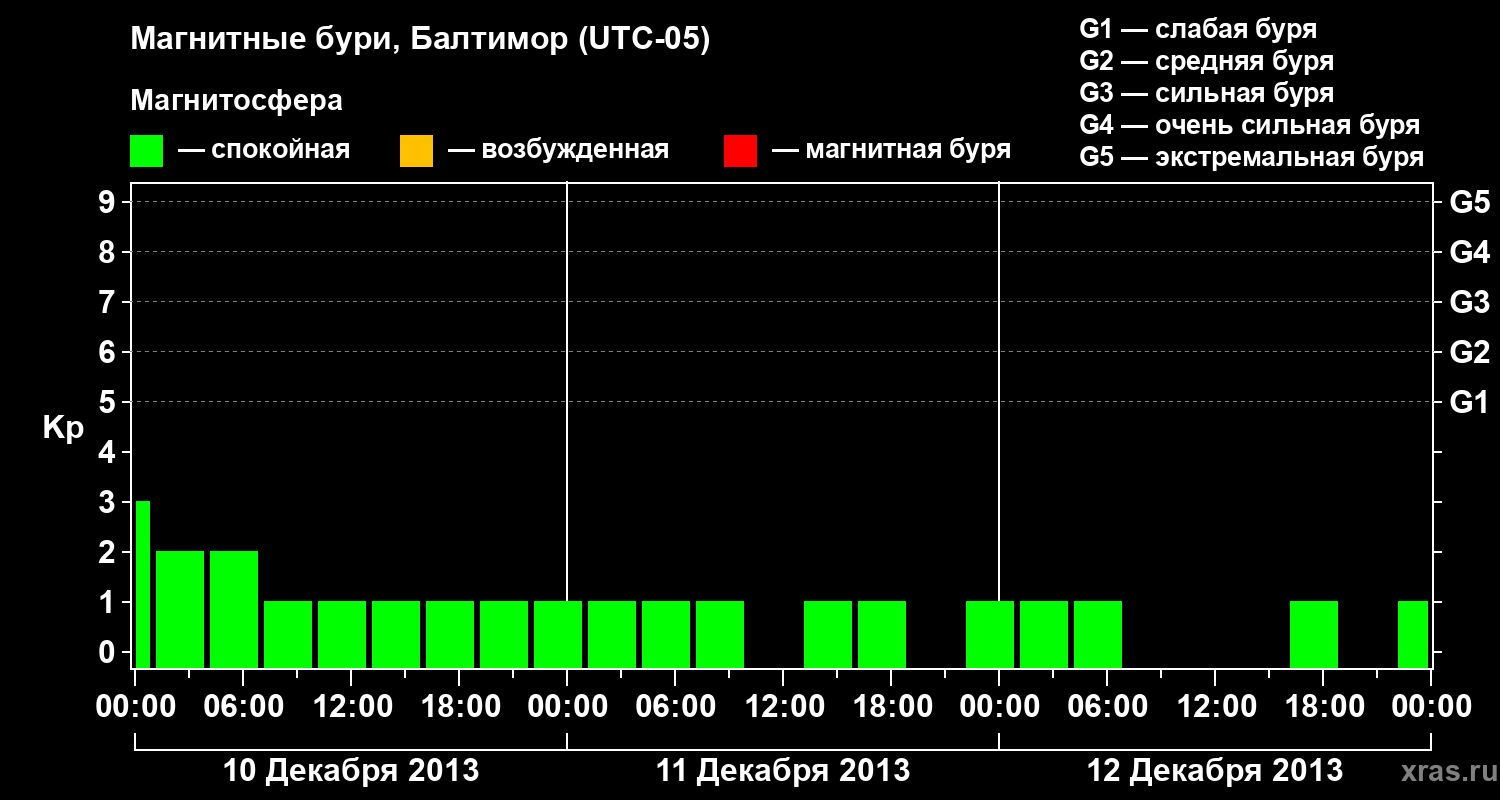This screenshot has height=800, width=1500.
Task: Click 'G2 — средняя буря' legend line
Action: (x=1206, y=61)
